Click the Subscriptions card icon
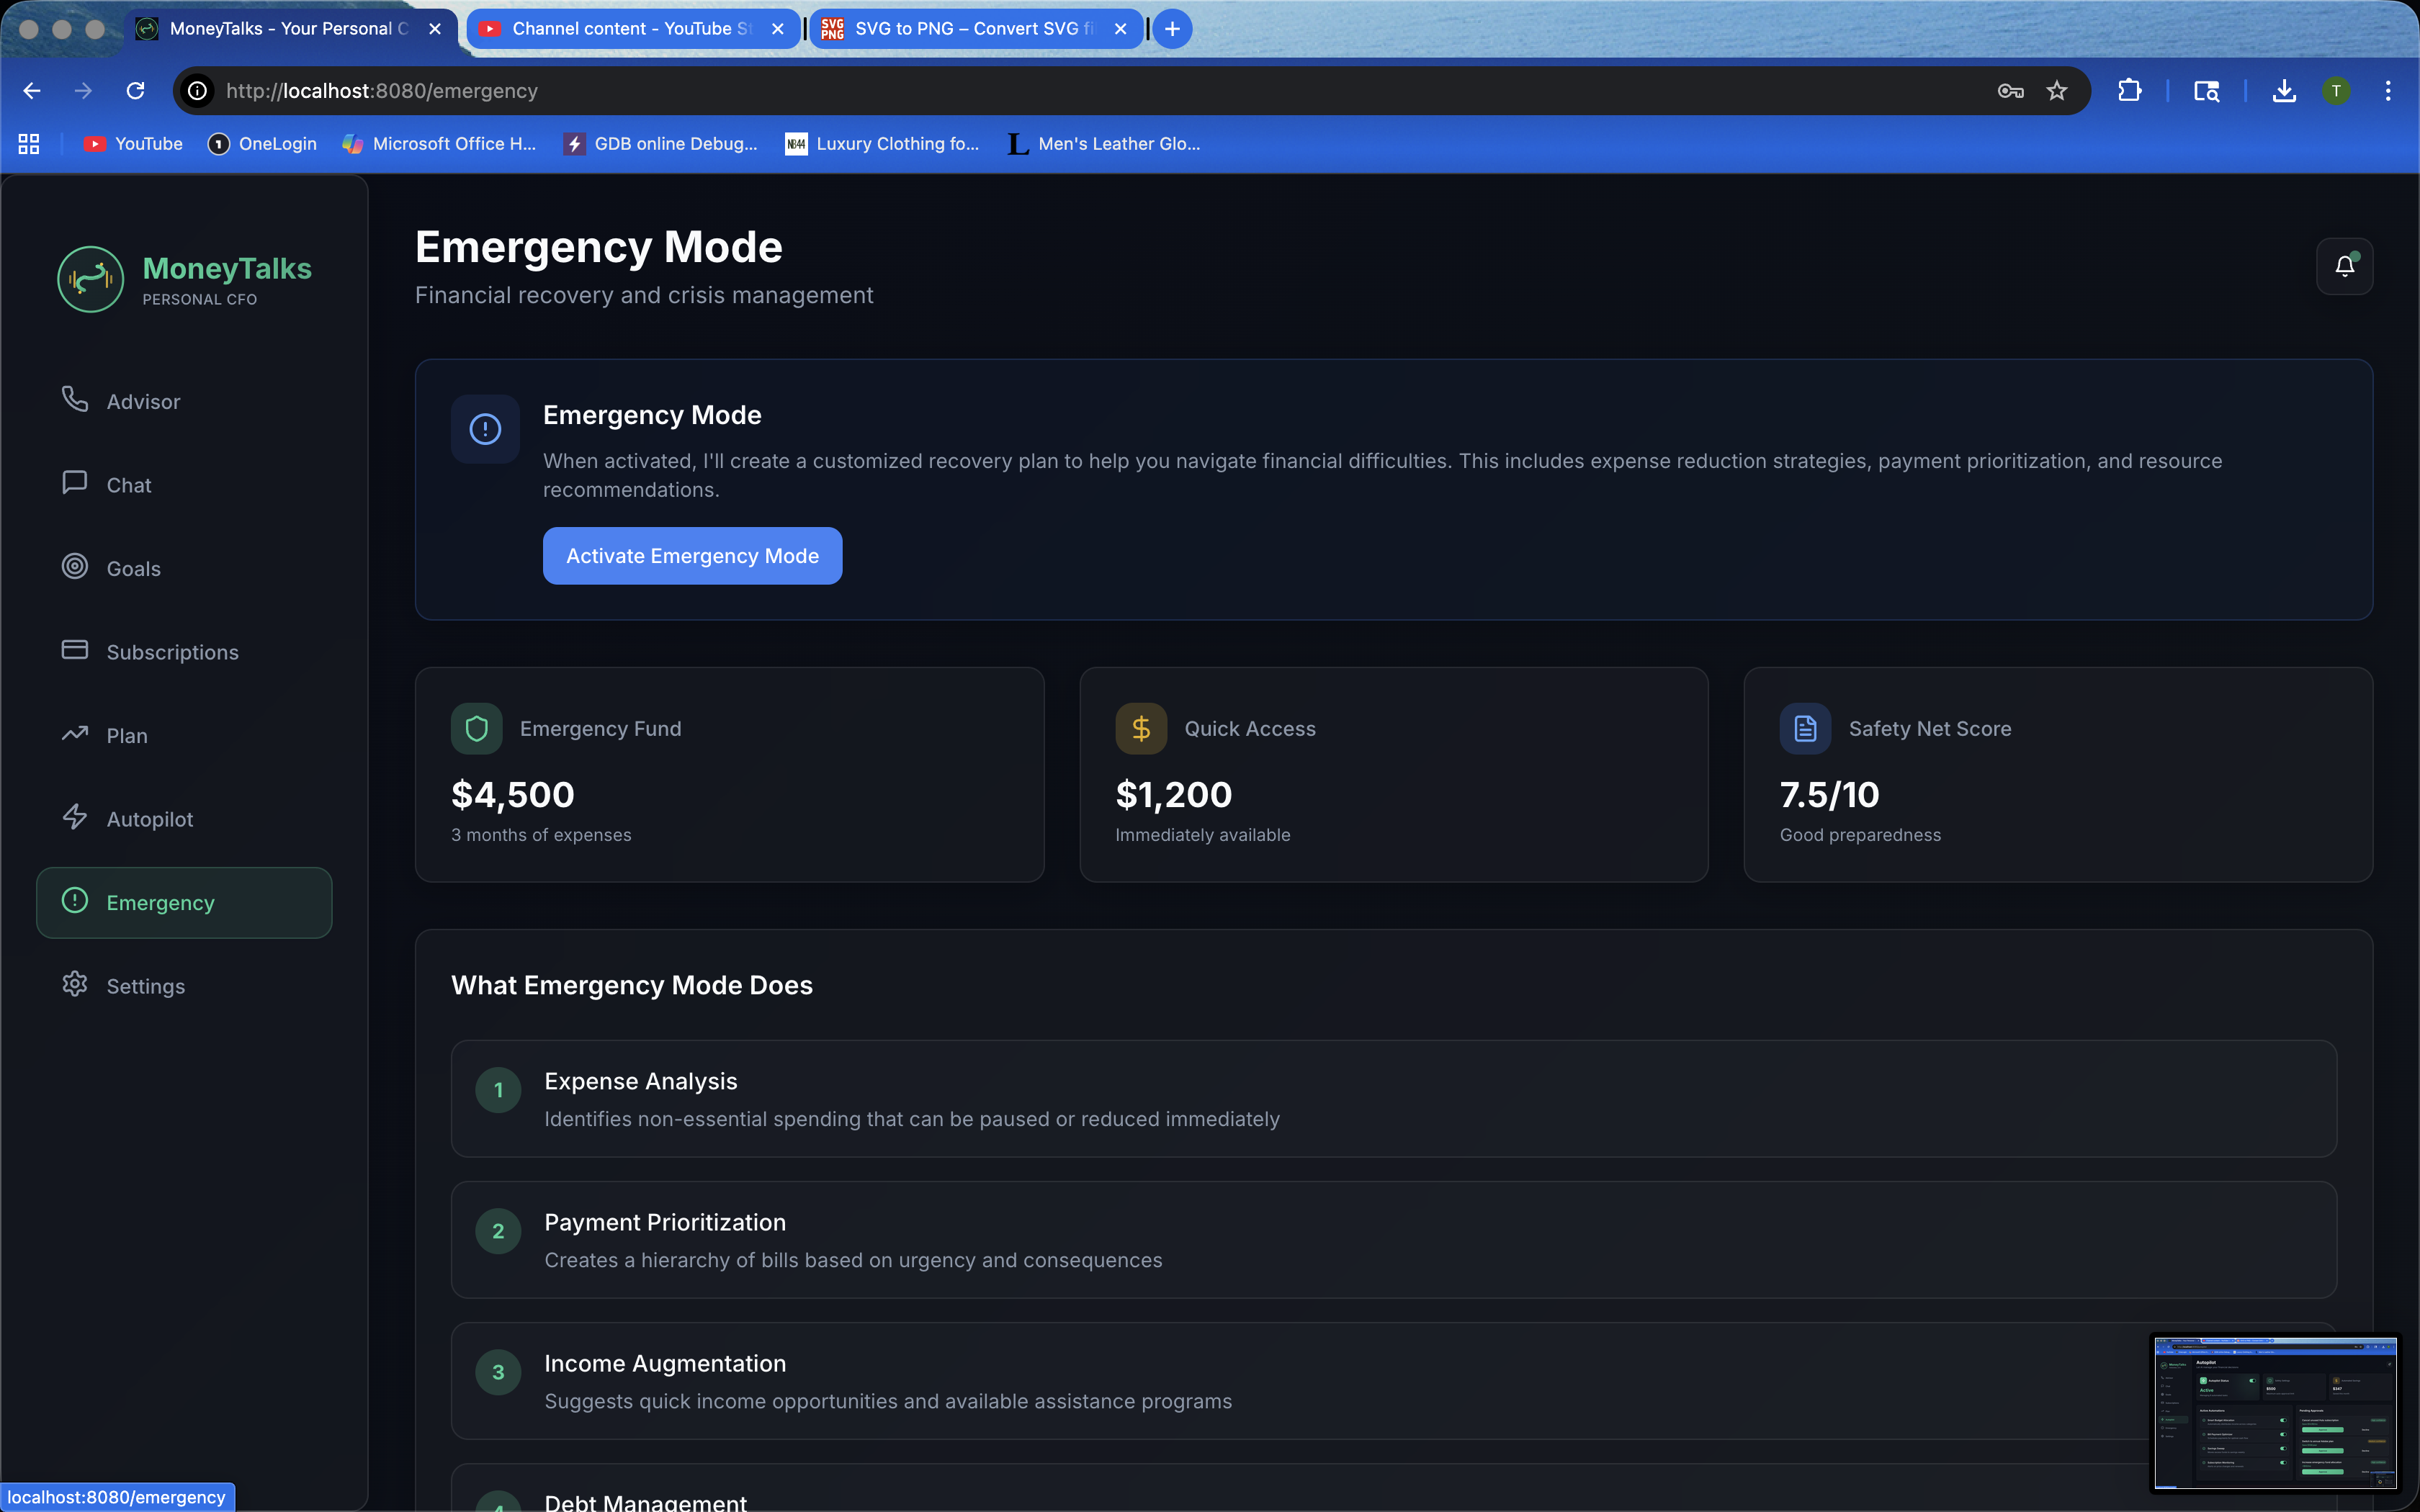The height and width of the screenshot is (1512, 2420). point(75,650)
